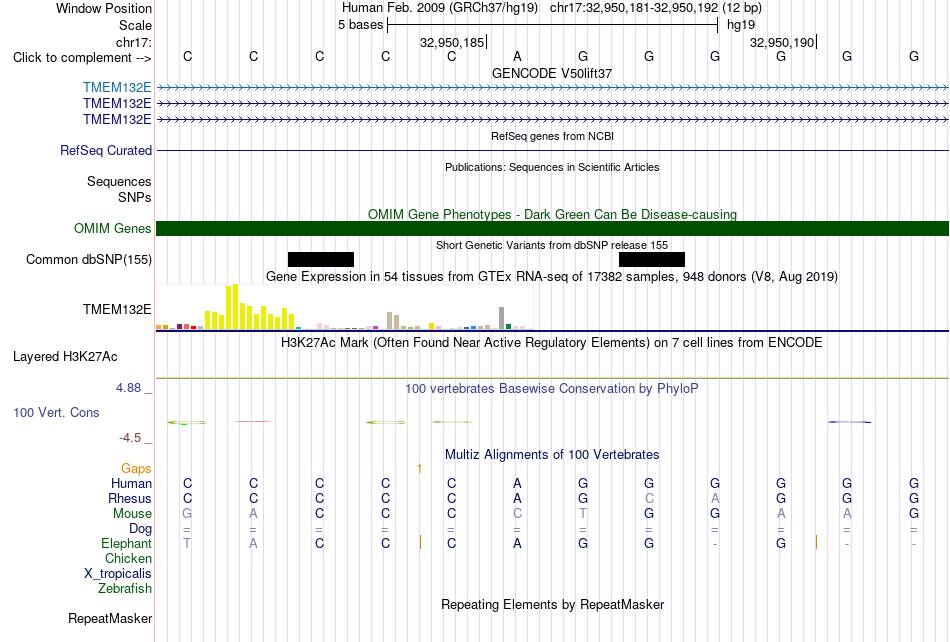Click the -4.5 conservation scale minimum
This screenshot has width=950, height=642.
tap(130, 437)
